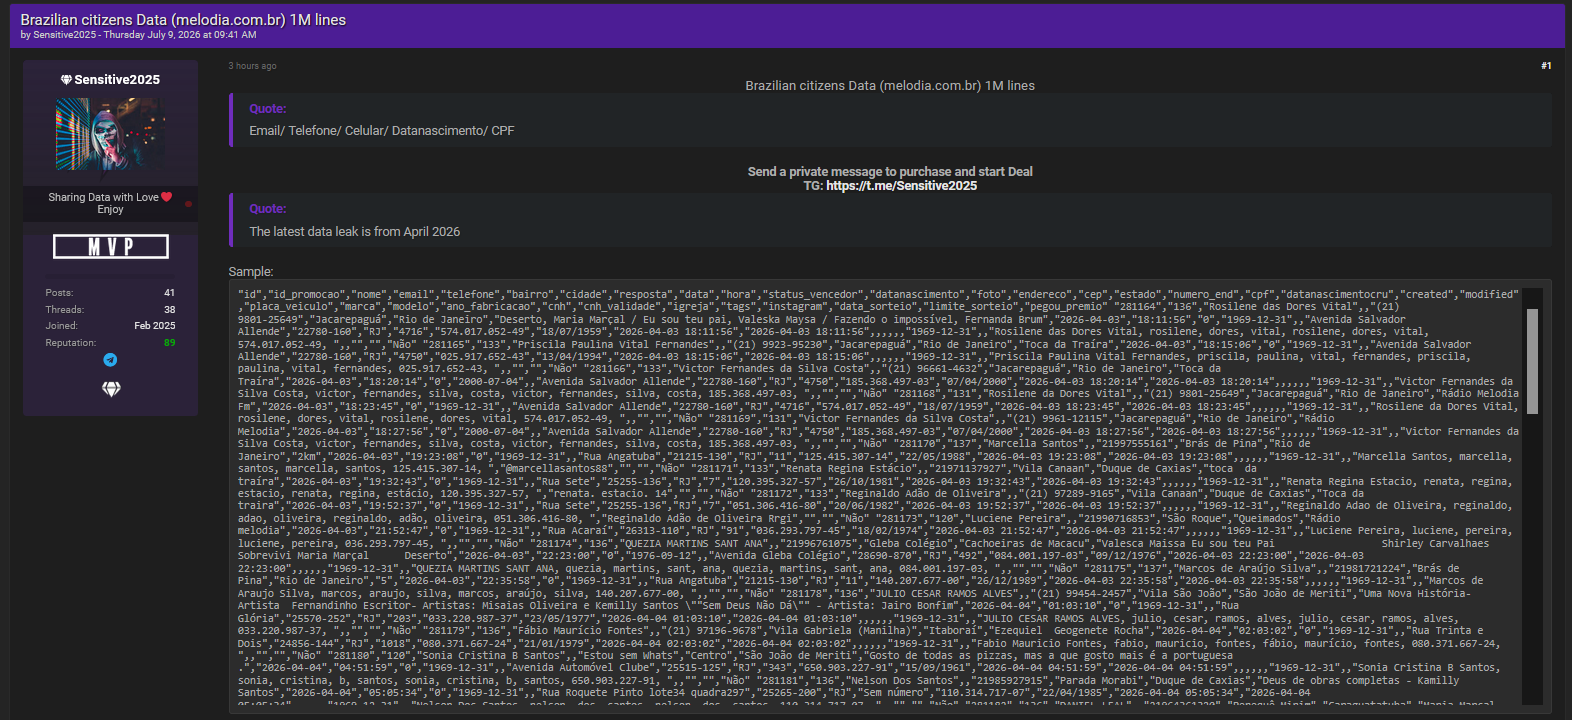Click the first Quote block listing data fields
The height and width of the screenshot is (720, 1572).
click(890, 120)
